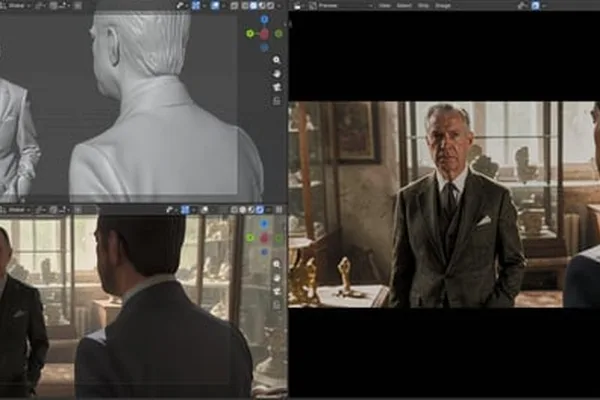Click blue Z axis in top viewport gizmo
The image size is (600, 400).
coord(264,19)
